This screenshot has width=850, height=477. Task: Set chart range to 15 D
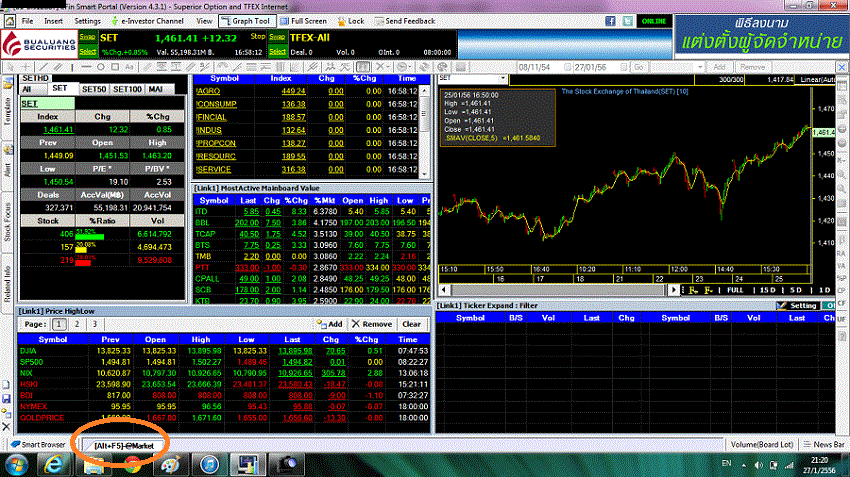[768, 291]
